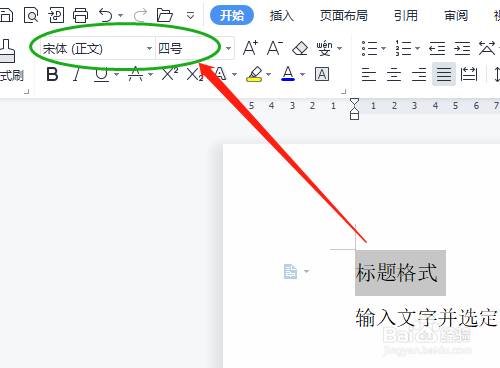Switch to the 审阅 tab

(456, 15)
